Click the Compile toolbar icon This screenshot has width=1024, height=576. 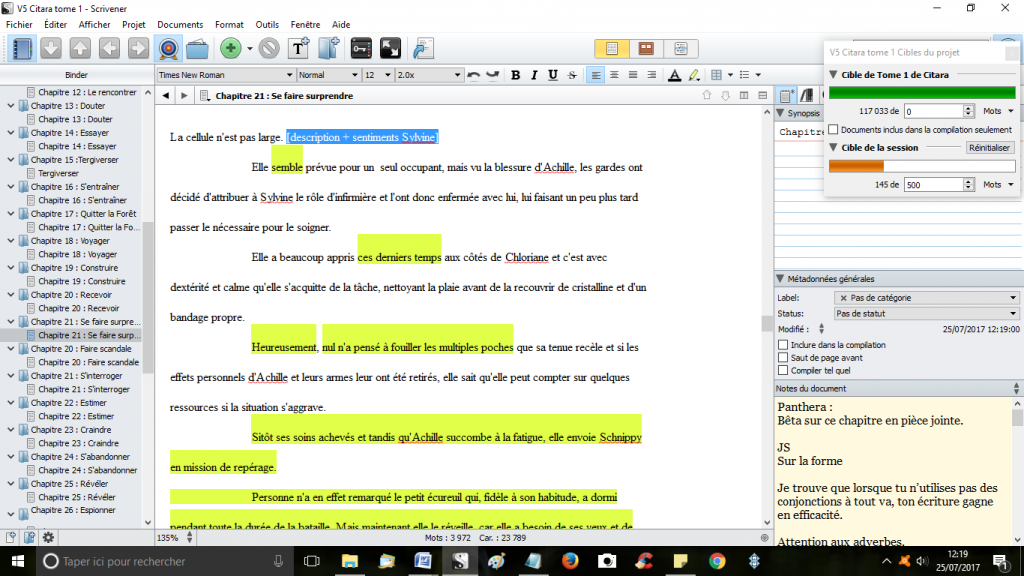[x=422, y=48]
